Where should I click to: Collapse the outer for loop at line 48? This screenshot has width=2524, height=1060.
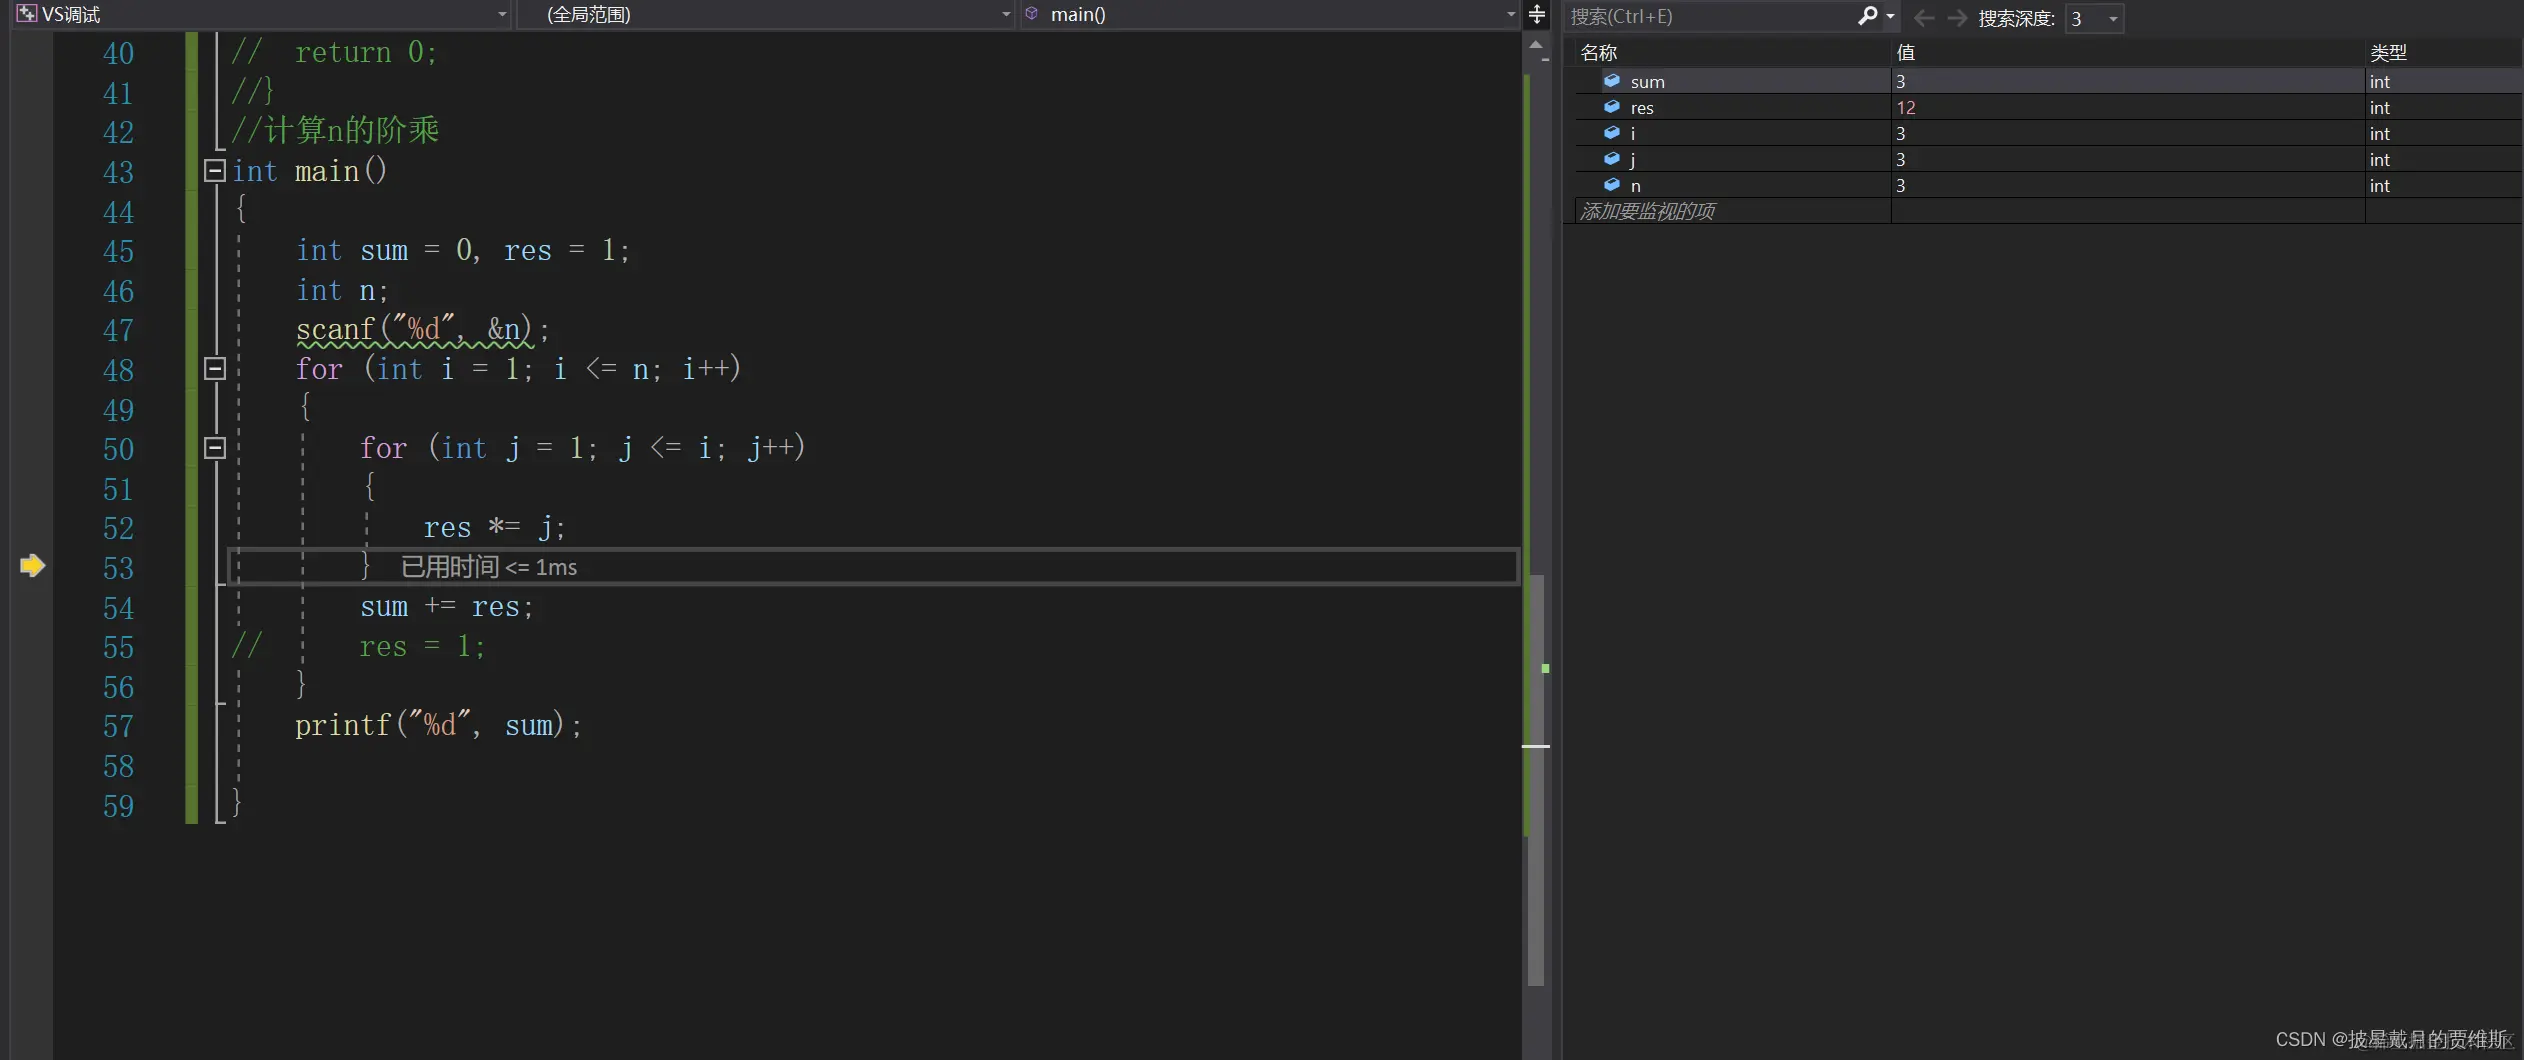pos(214,369)
